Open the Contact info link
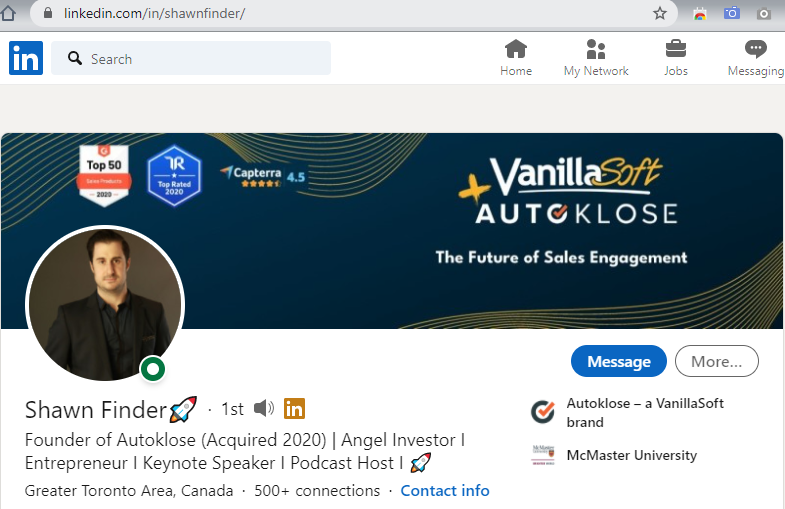This screenshot has height=509, width=785. pyautogui.click(x=445, y=490)
